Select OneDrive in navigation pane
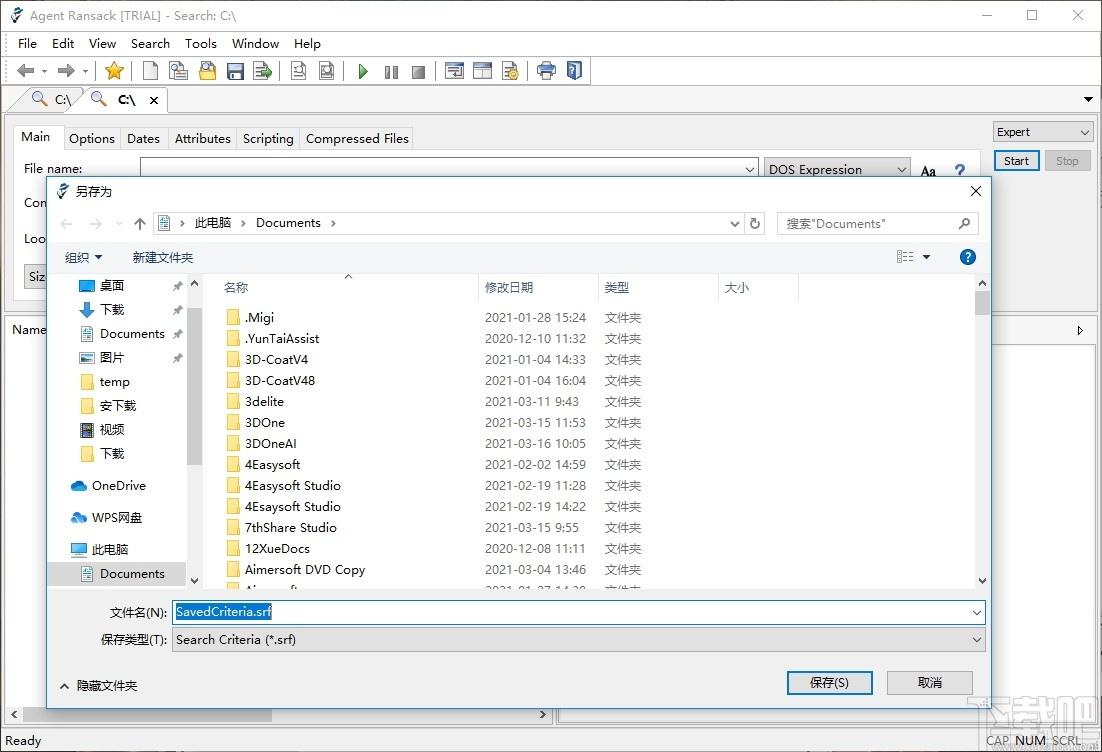 click(108, 486)
